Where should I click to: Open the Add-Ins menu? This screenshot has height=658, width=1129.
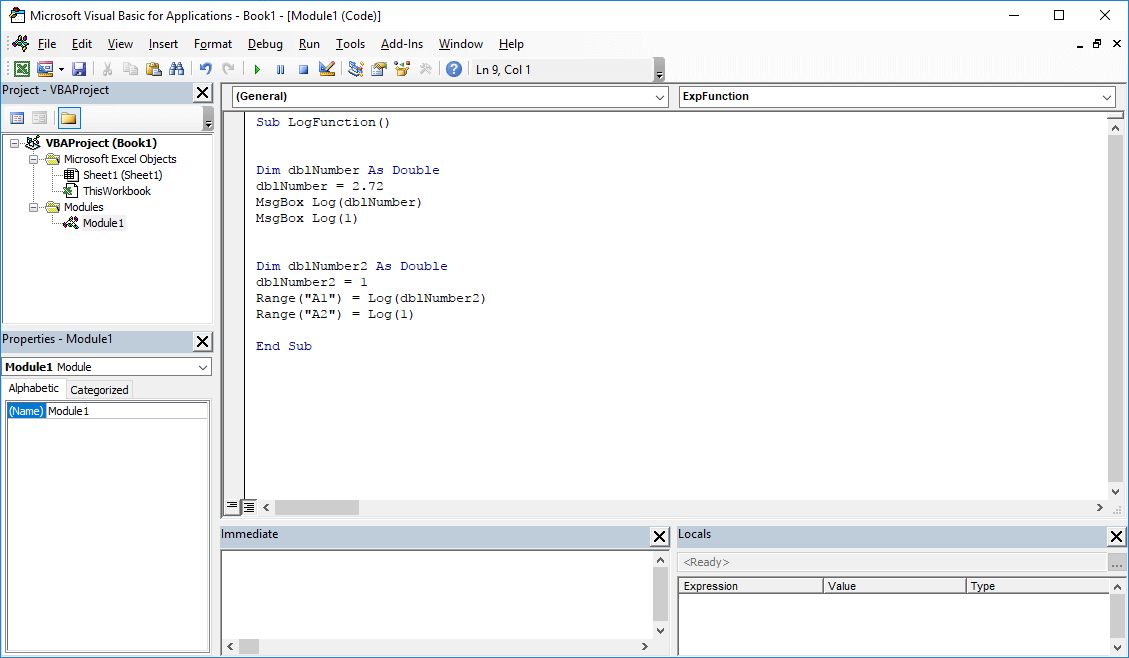[402, 44]
